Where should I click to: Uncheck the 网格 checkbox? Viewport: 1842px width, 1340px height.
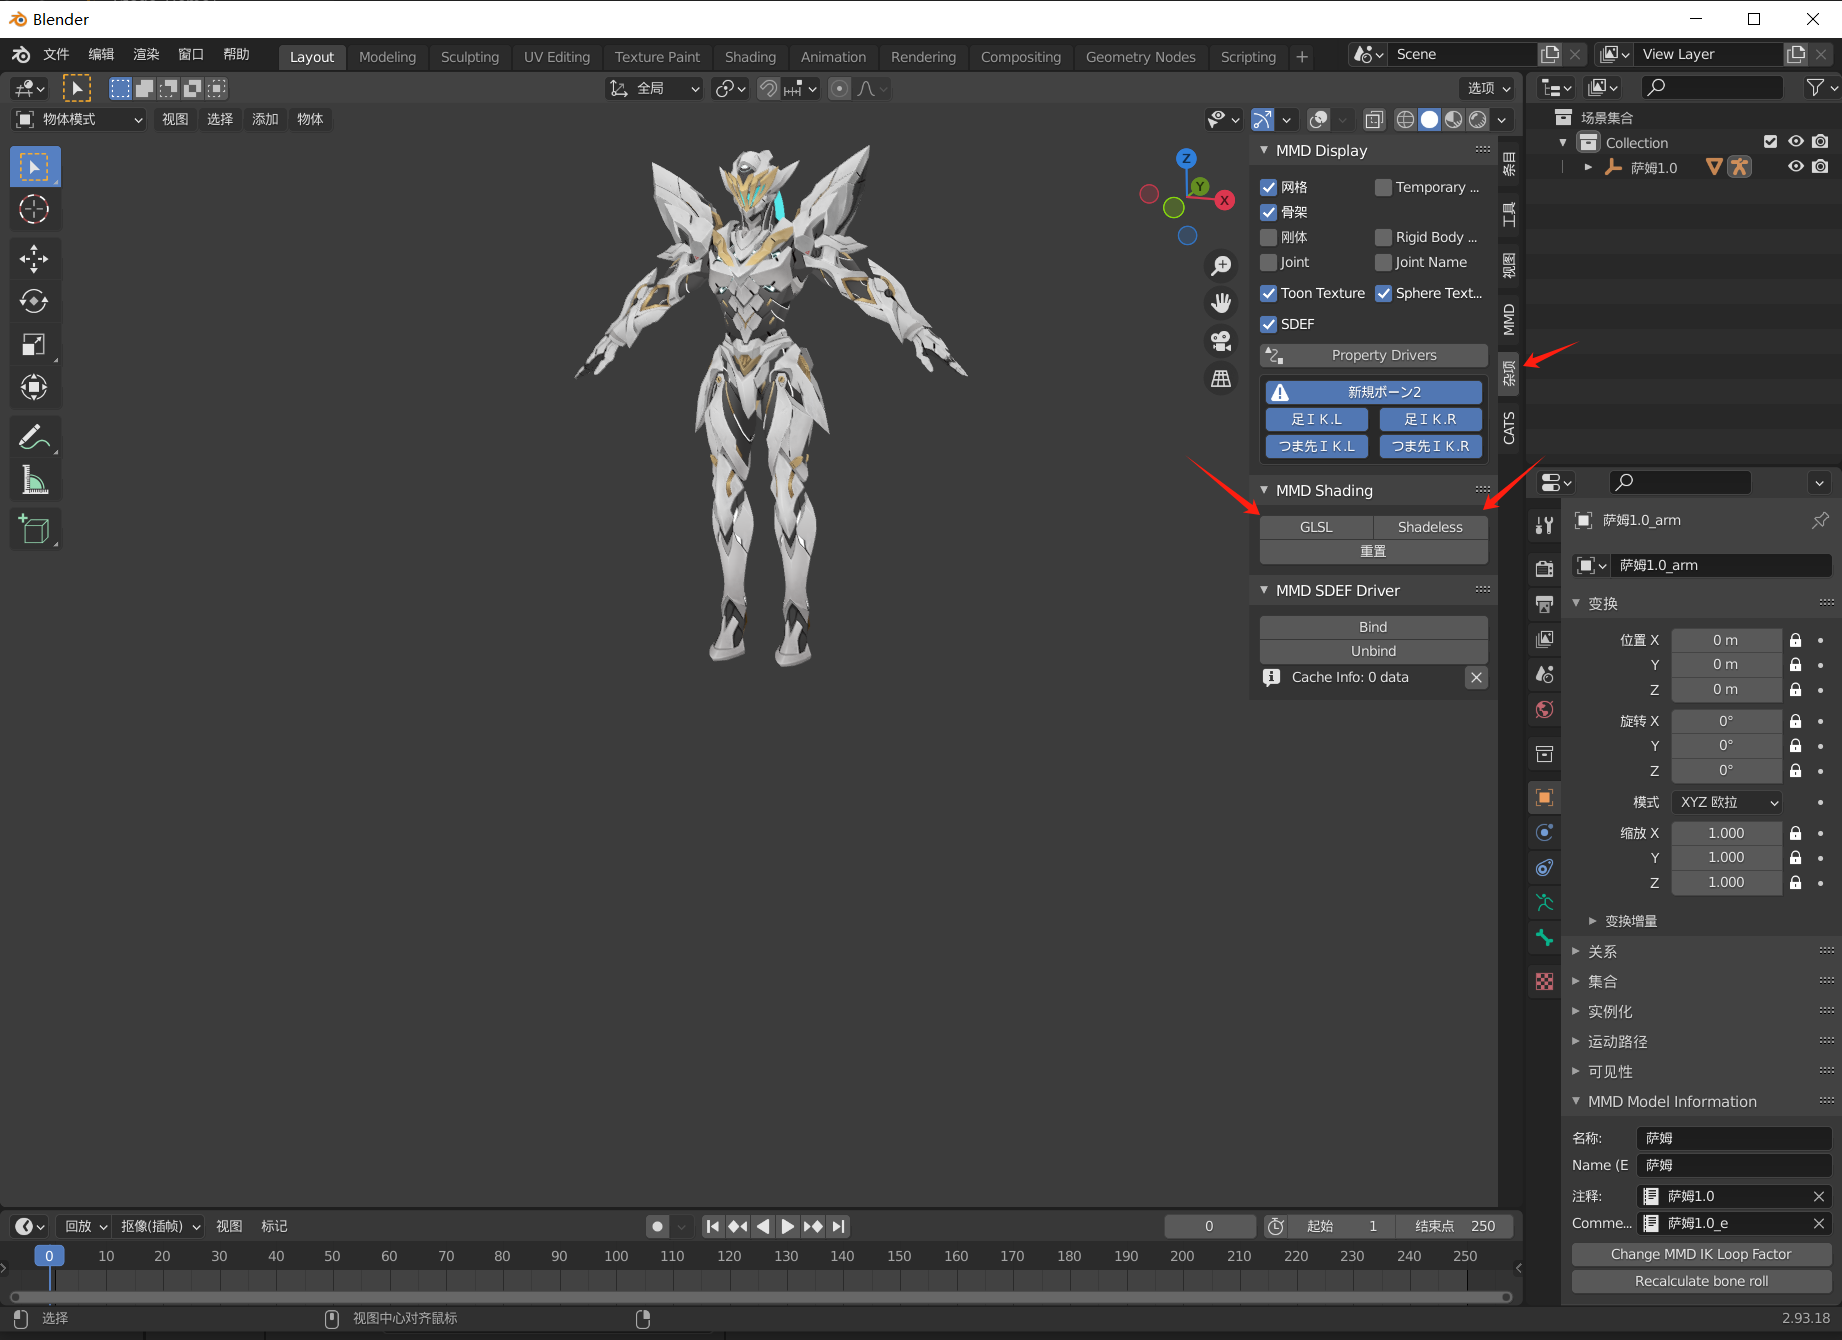(x=1268, y=187)
